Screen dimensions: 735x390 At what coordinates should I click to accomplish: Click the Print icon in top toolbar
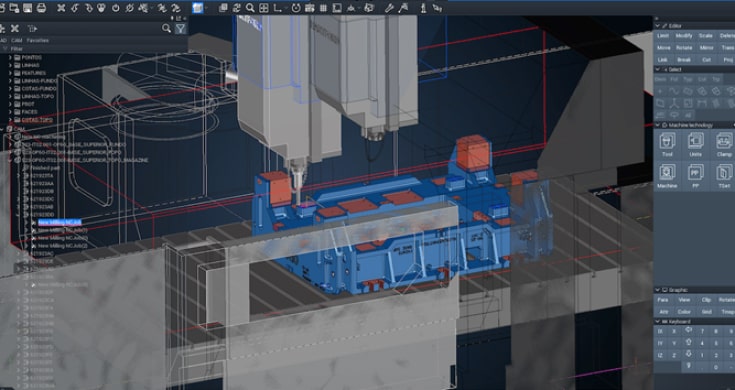click(41, 8)
